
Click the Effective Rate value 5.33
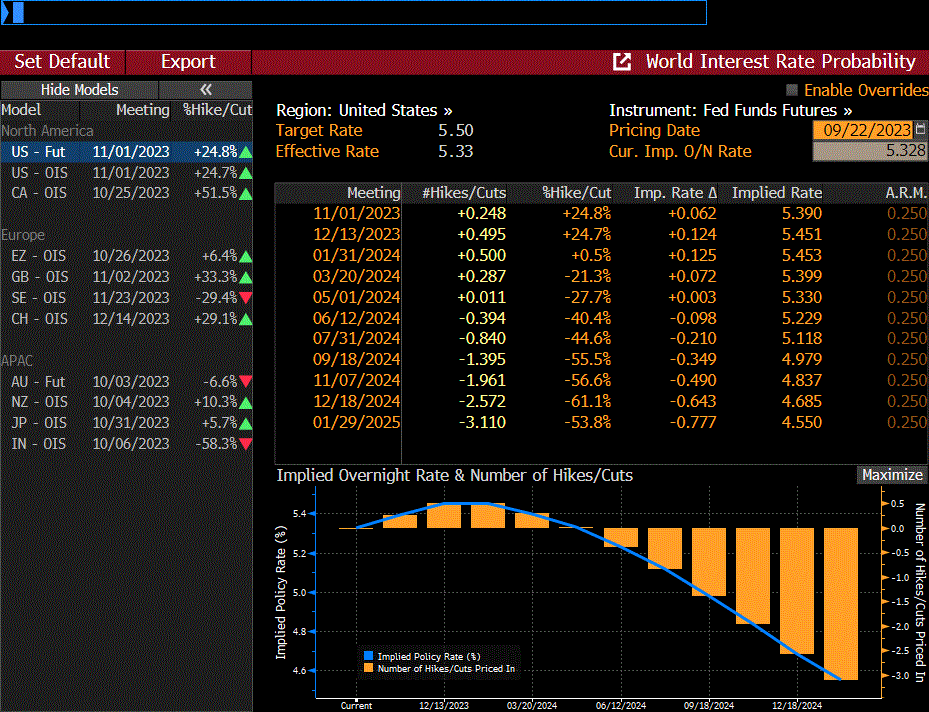tap(456, 151)
